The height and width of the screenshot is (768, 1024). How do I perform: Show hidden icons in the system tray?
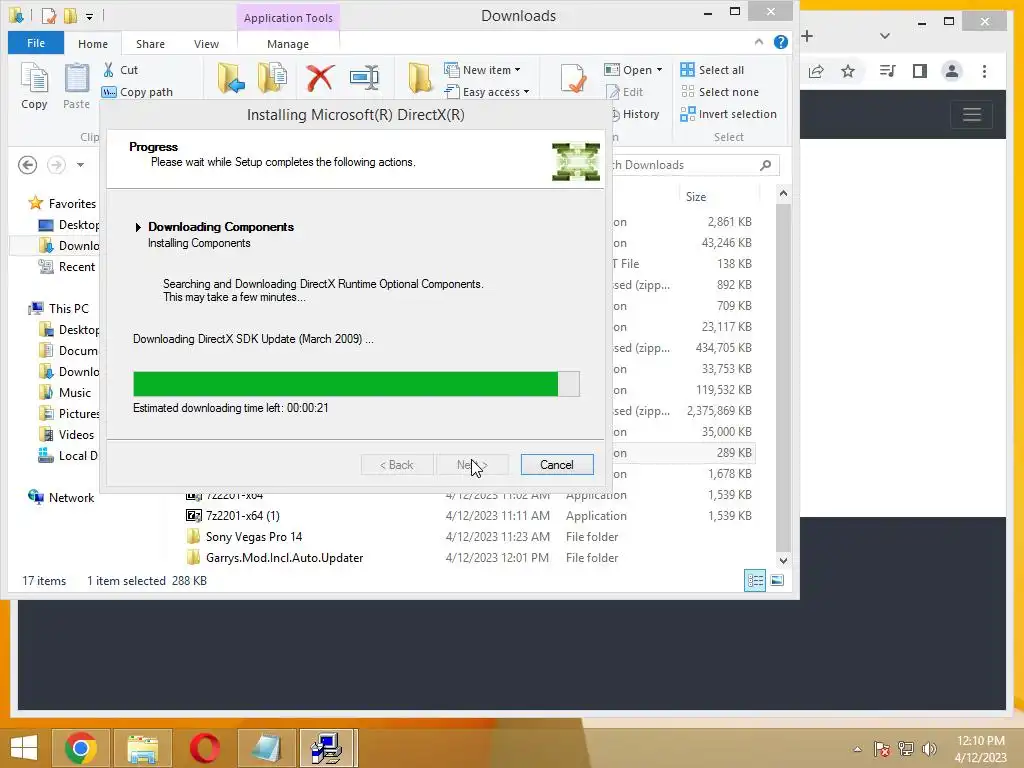[857, 749]
